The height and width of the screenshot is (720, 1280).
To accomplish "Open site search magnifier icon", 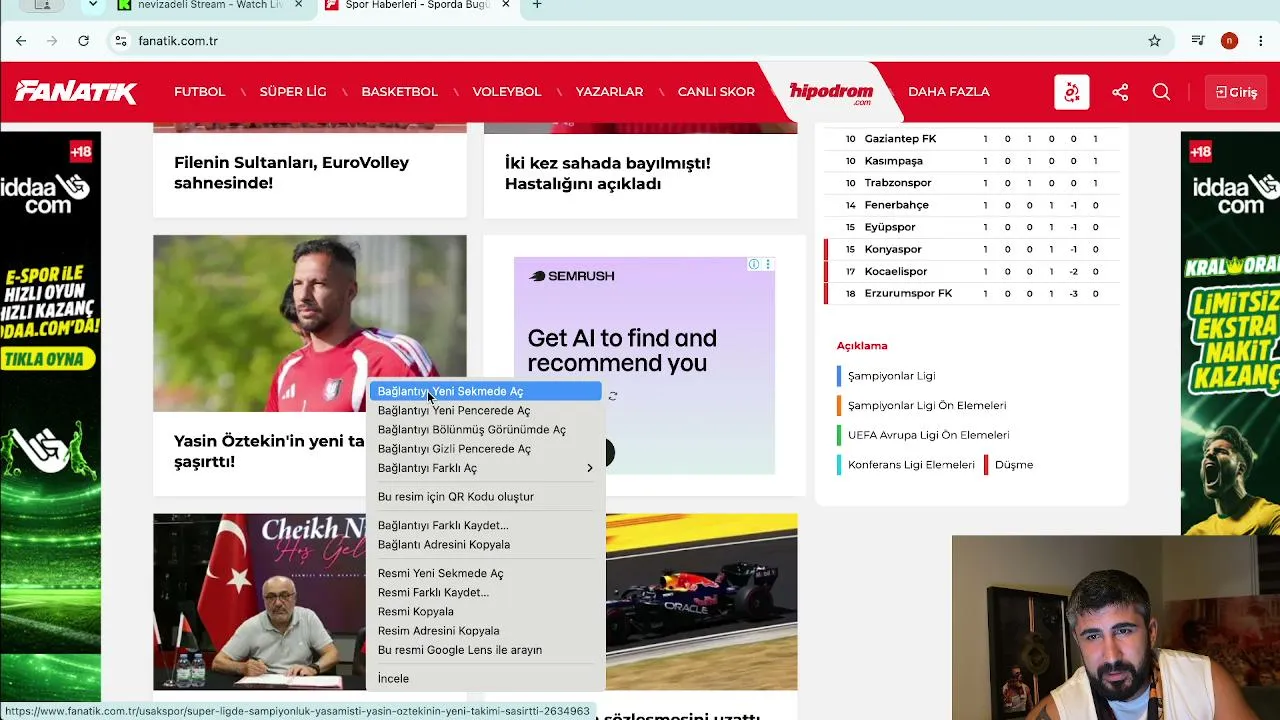I will click(1161, 92).
